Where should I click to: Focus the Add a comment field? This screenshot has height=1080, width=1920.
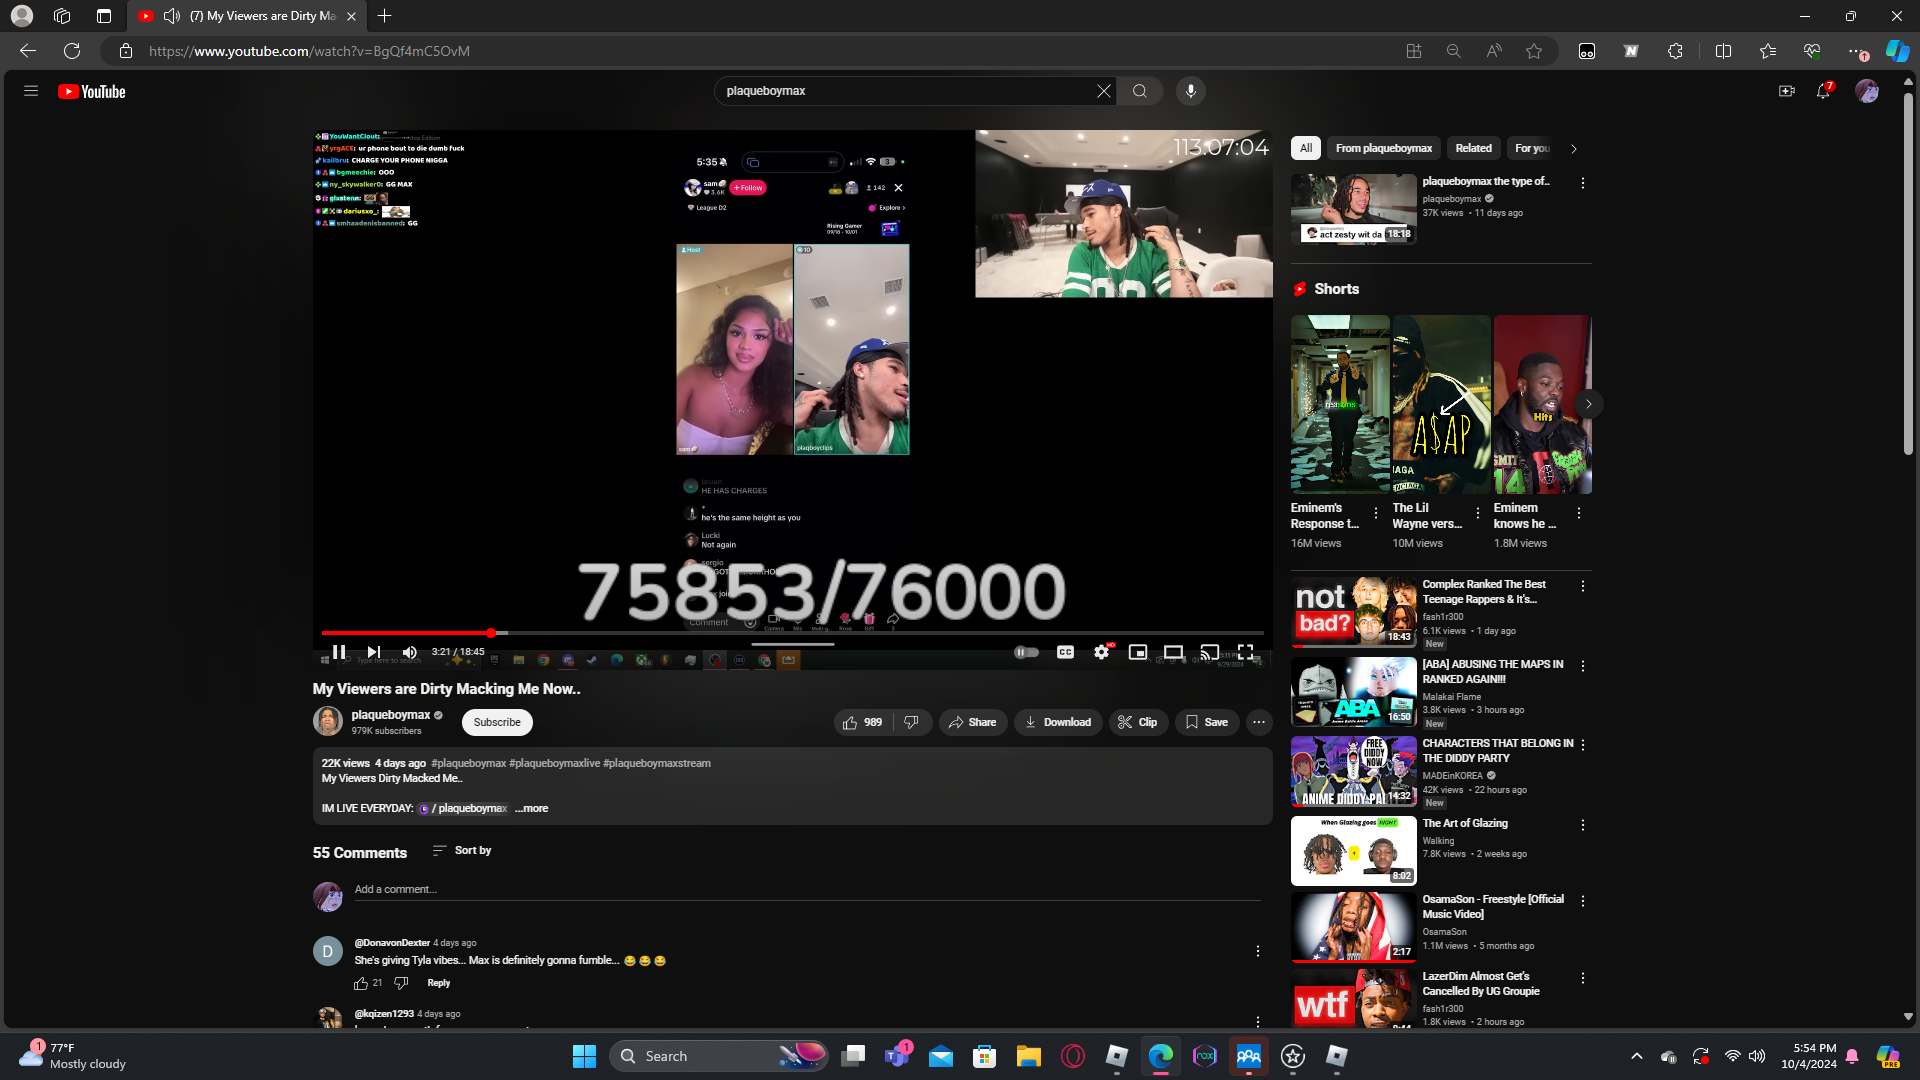pos(807,889)
